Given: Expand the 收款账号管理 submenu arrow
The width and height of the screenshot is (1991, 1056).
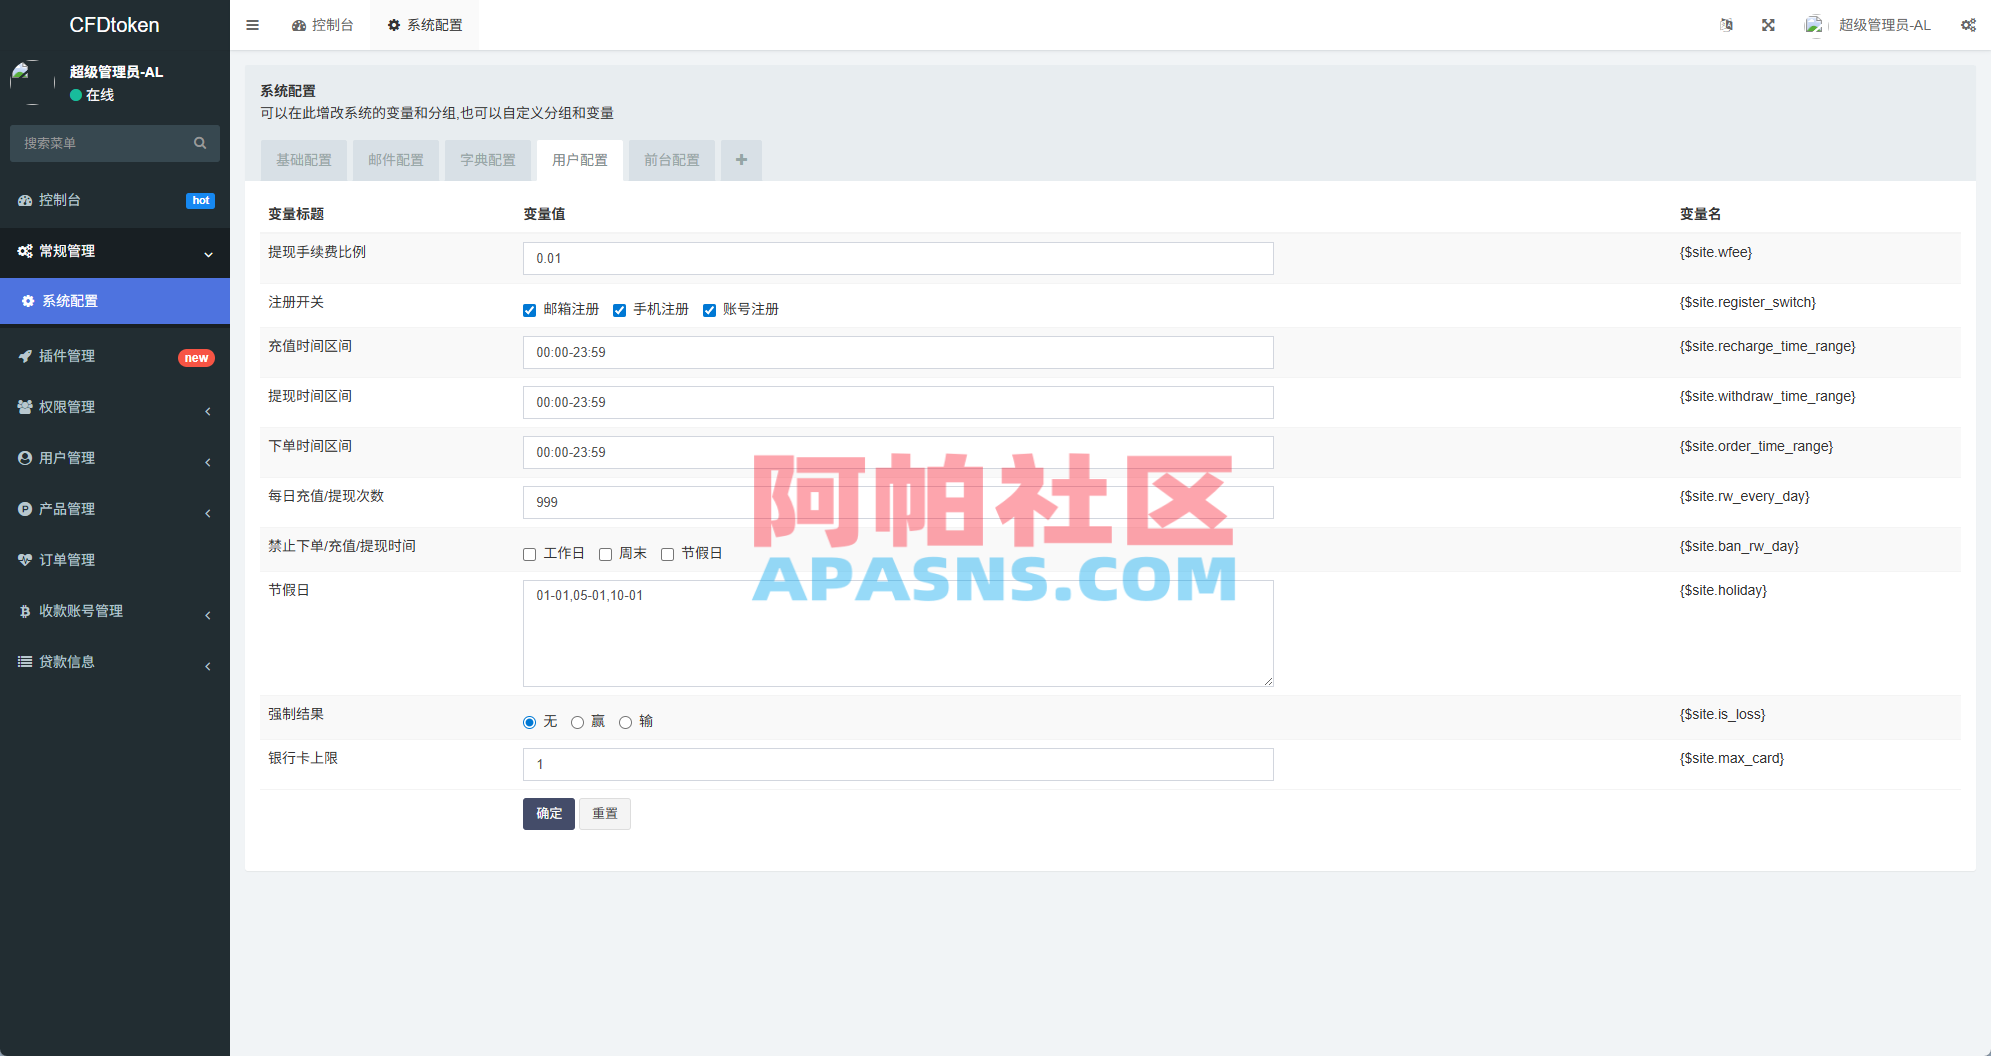Looking at the screenshot, I should (x=208, y=614).
